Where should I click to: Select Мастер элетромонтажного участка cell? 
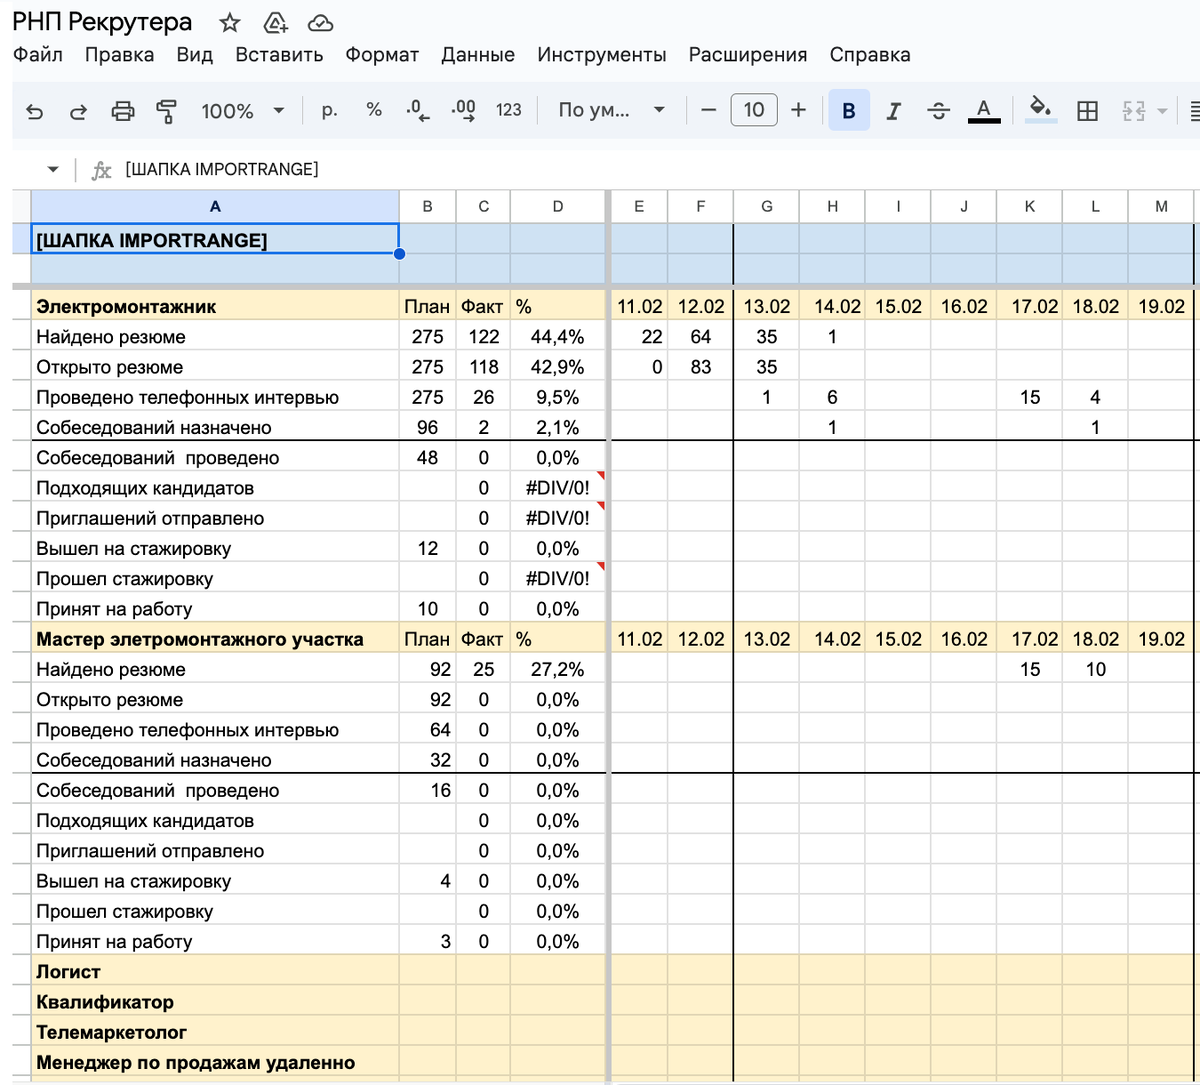coord(215,639)
